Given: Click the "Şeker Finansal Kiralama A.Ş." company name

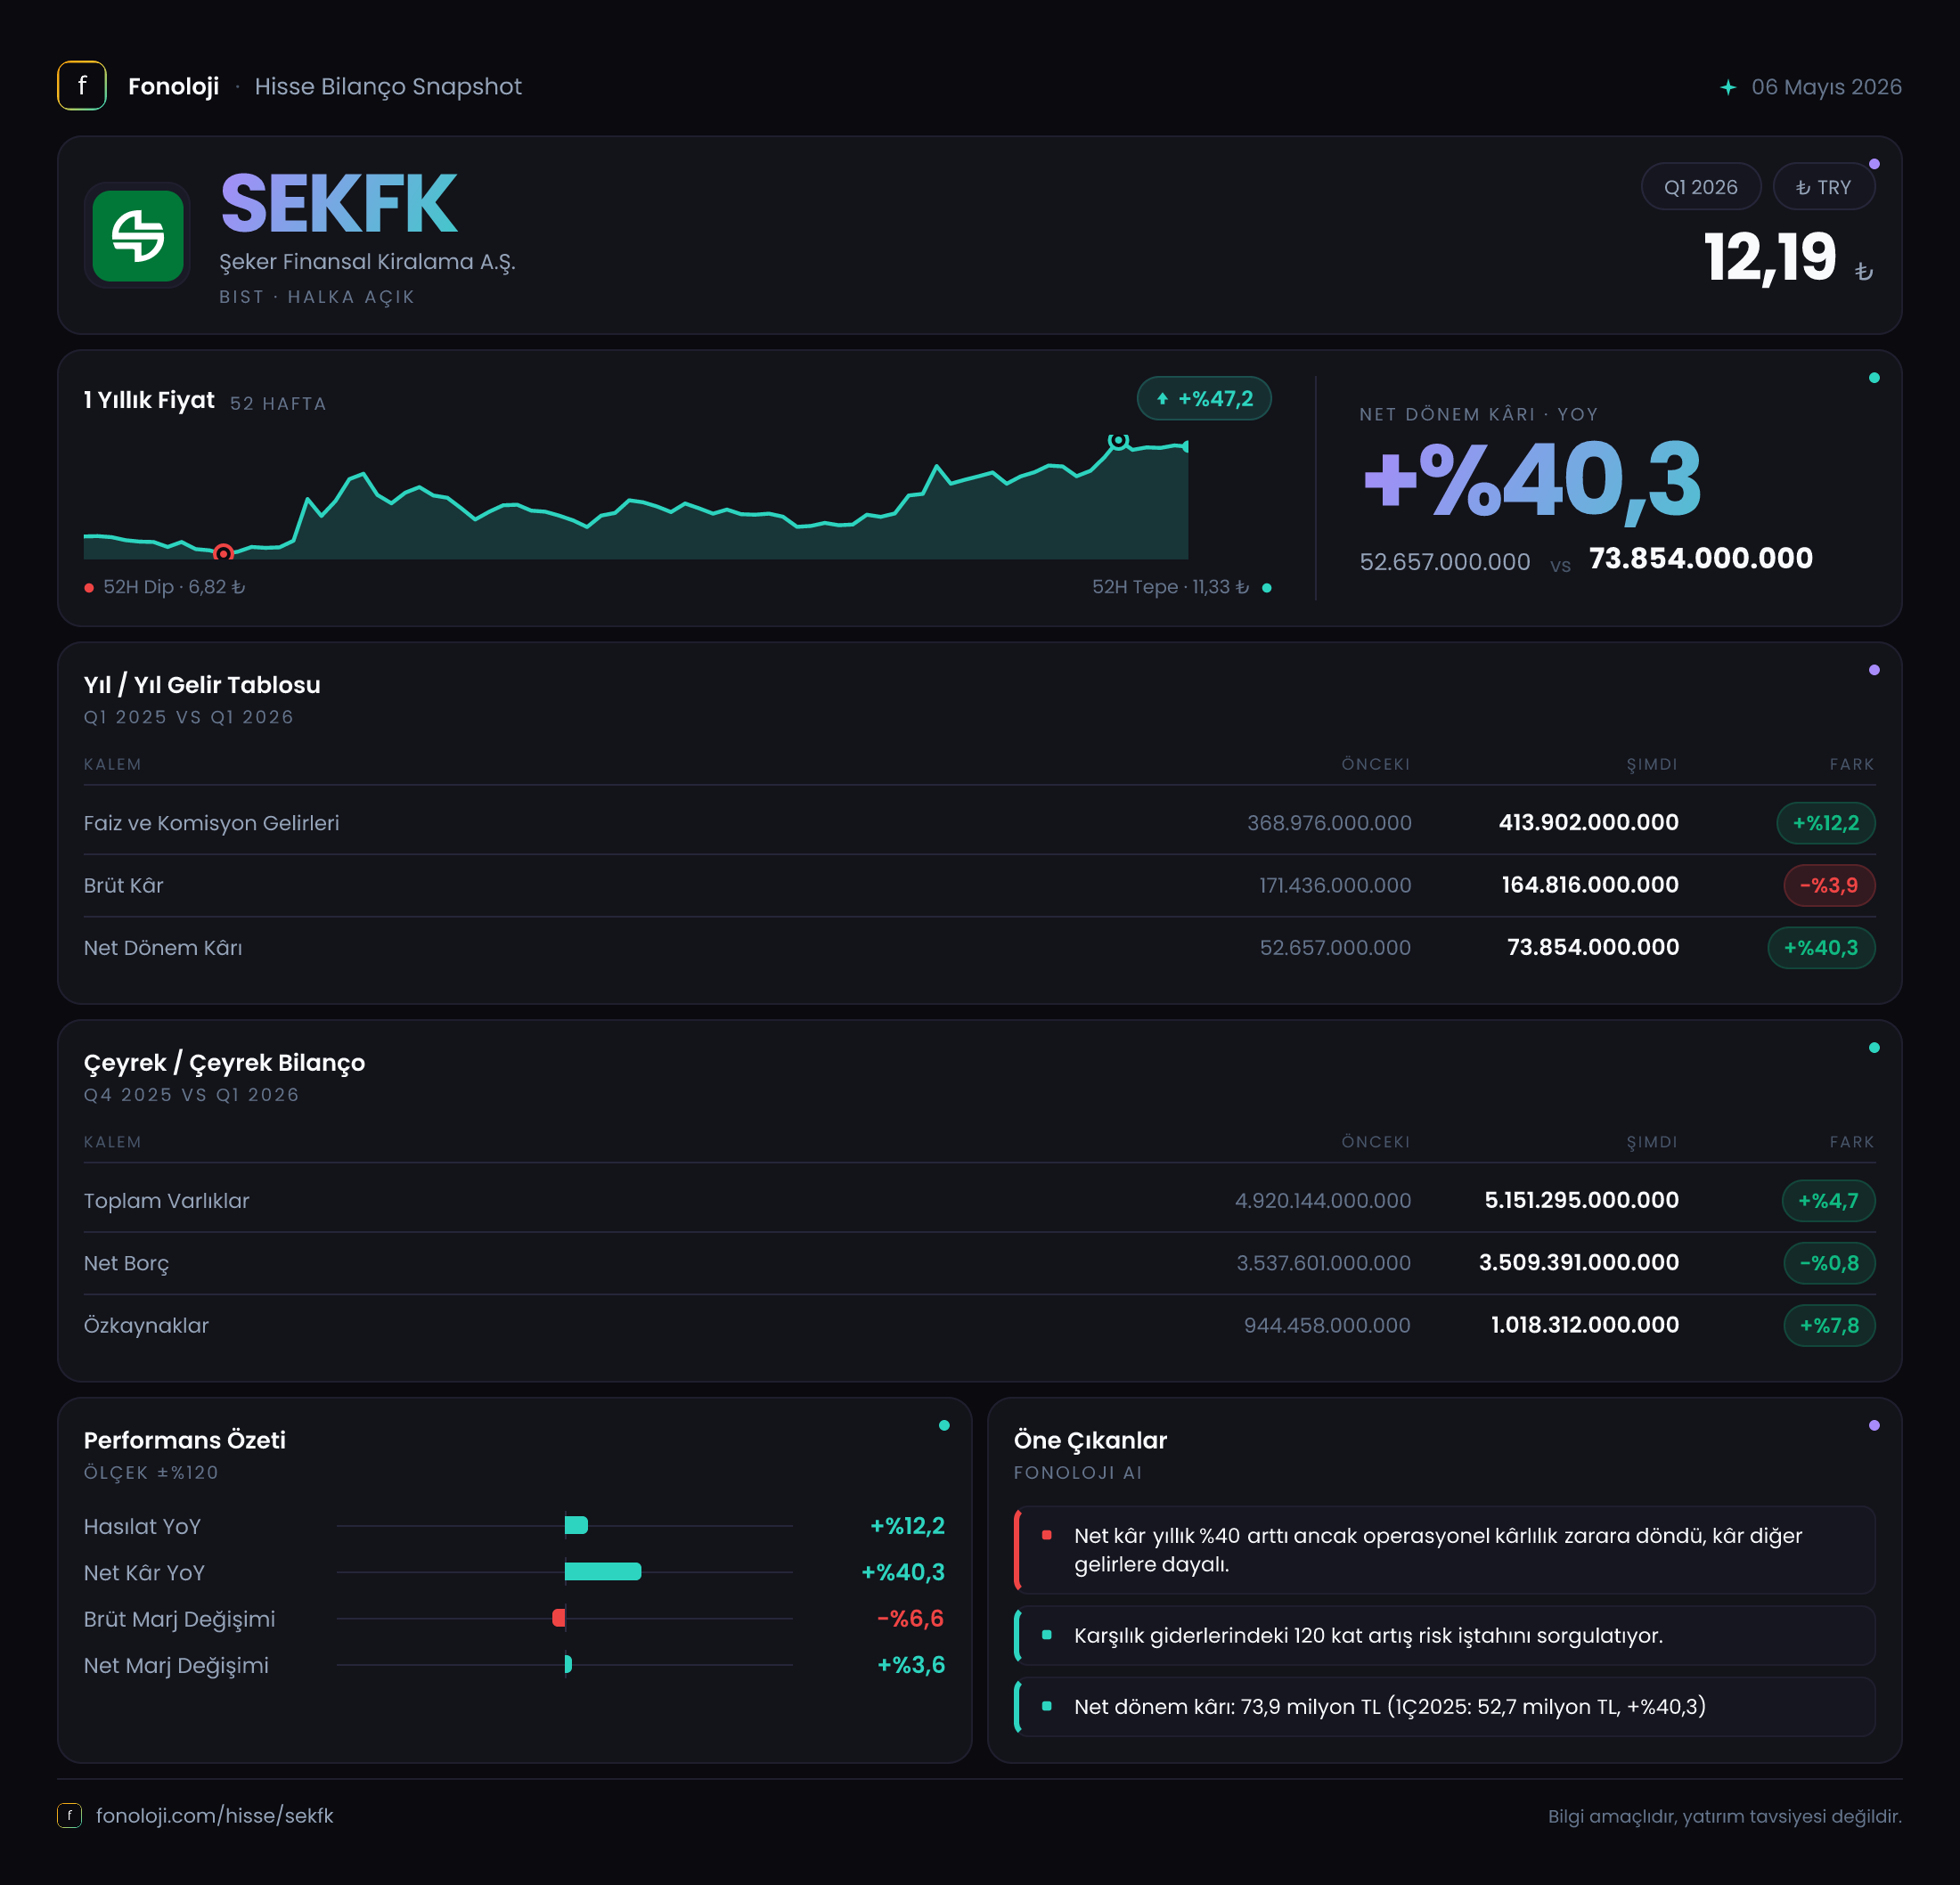Looking at the screenshot, I should click(367, 262).
